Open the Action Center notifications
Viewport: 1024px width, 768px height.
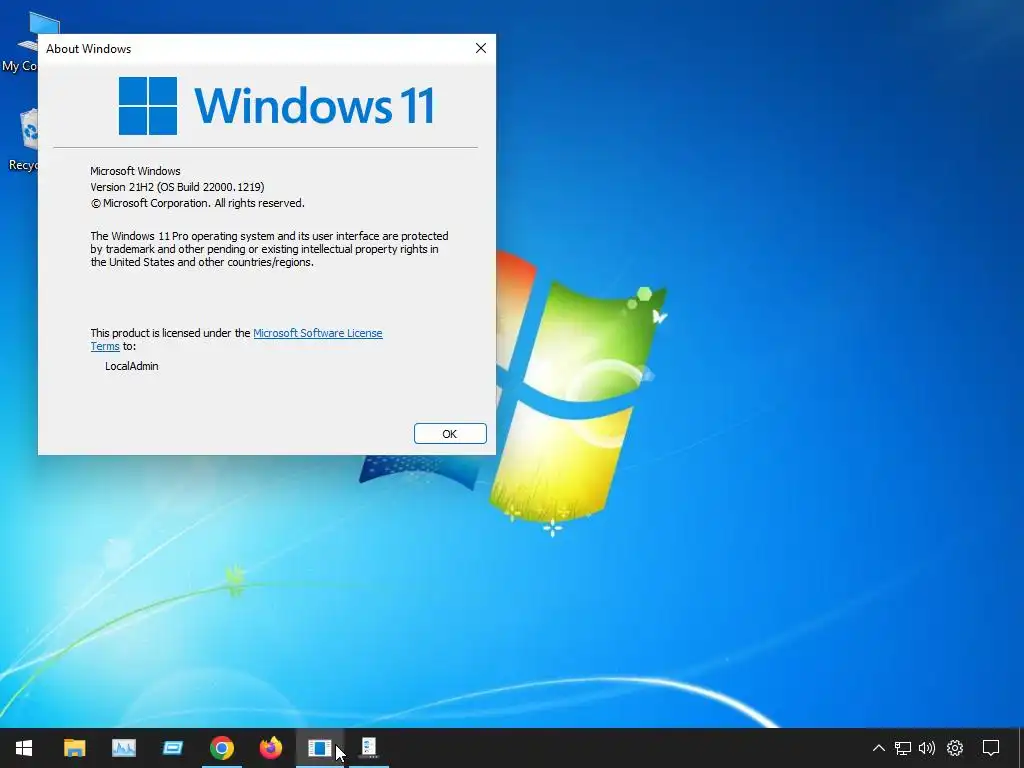tap(991, 748)
